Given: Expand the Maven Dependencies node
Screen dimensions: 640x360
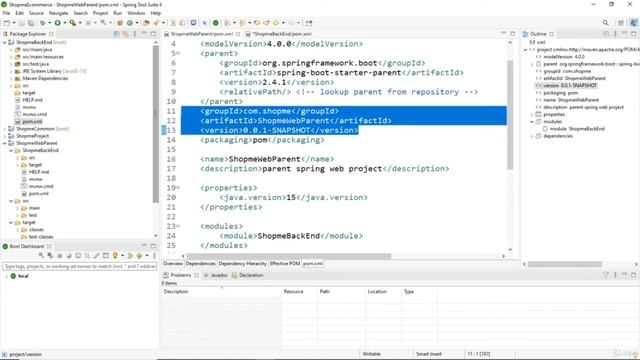Looking at the screenshot, I should [11, 78].
